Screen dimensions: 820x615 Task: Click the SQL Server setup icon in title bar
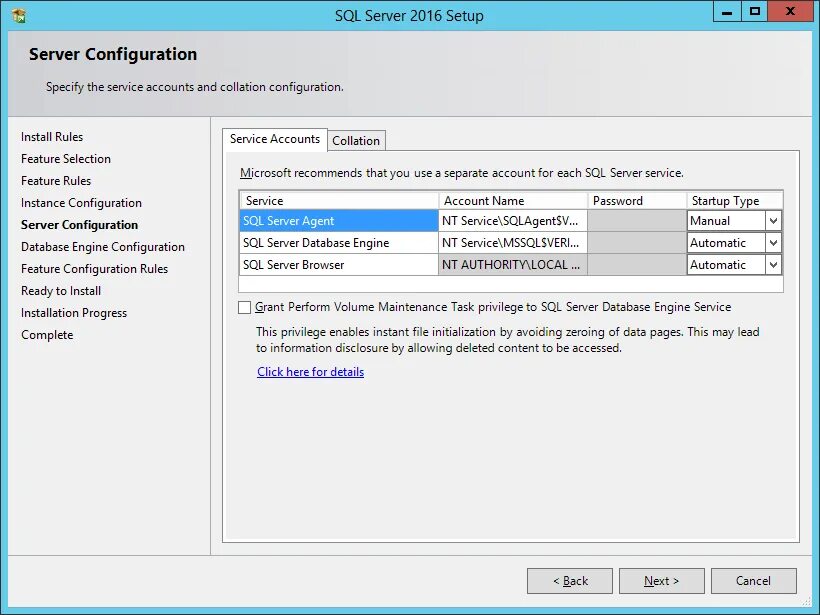click(x=19, y=16)
